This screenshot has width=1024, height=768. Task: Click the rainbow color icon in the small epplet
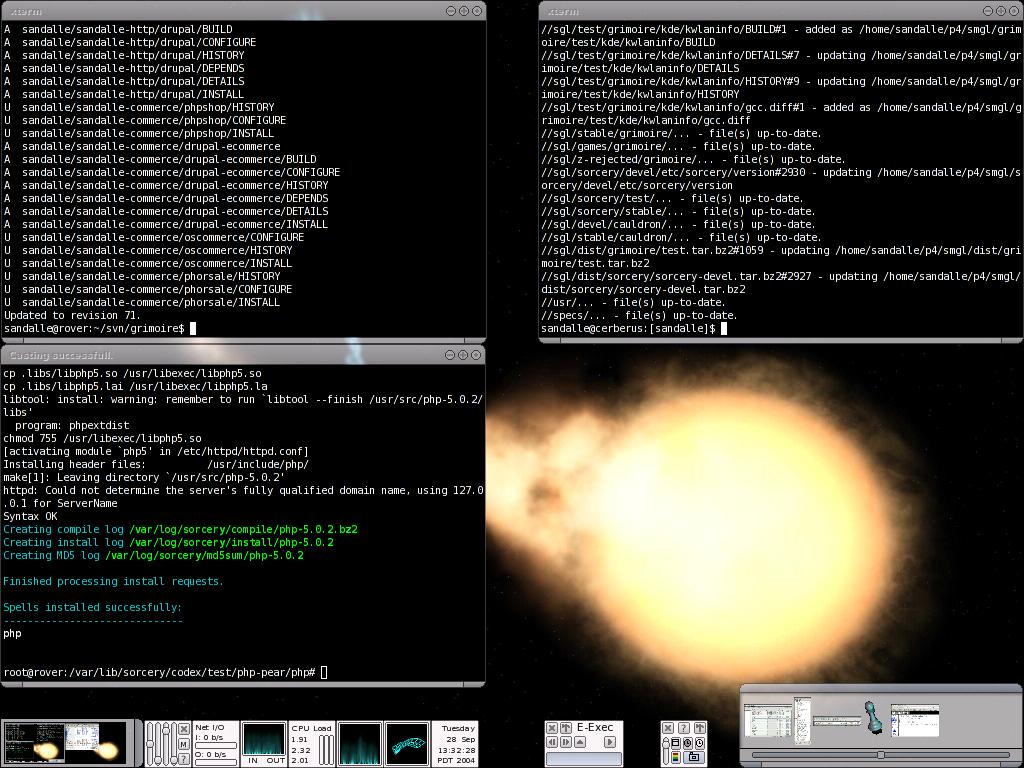pyautogui.click(x=675, y=757)
